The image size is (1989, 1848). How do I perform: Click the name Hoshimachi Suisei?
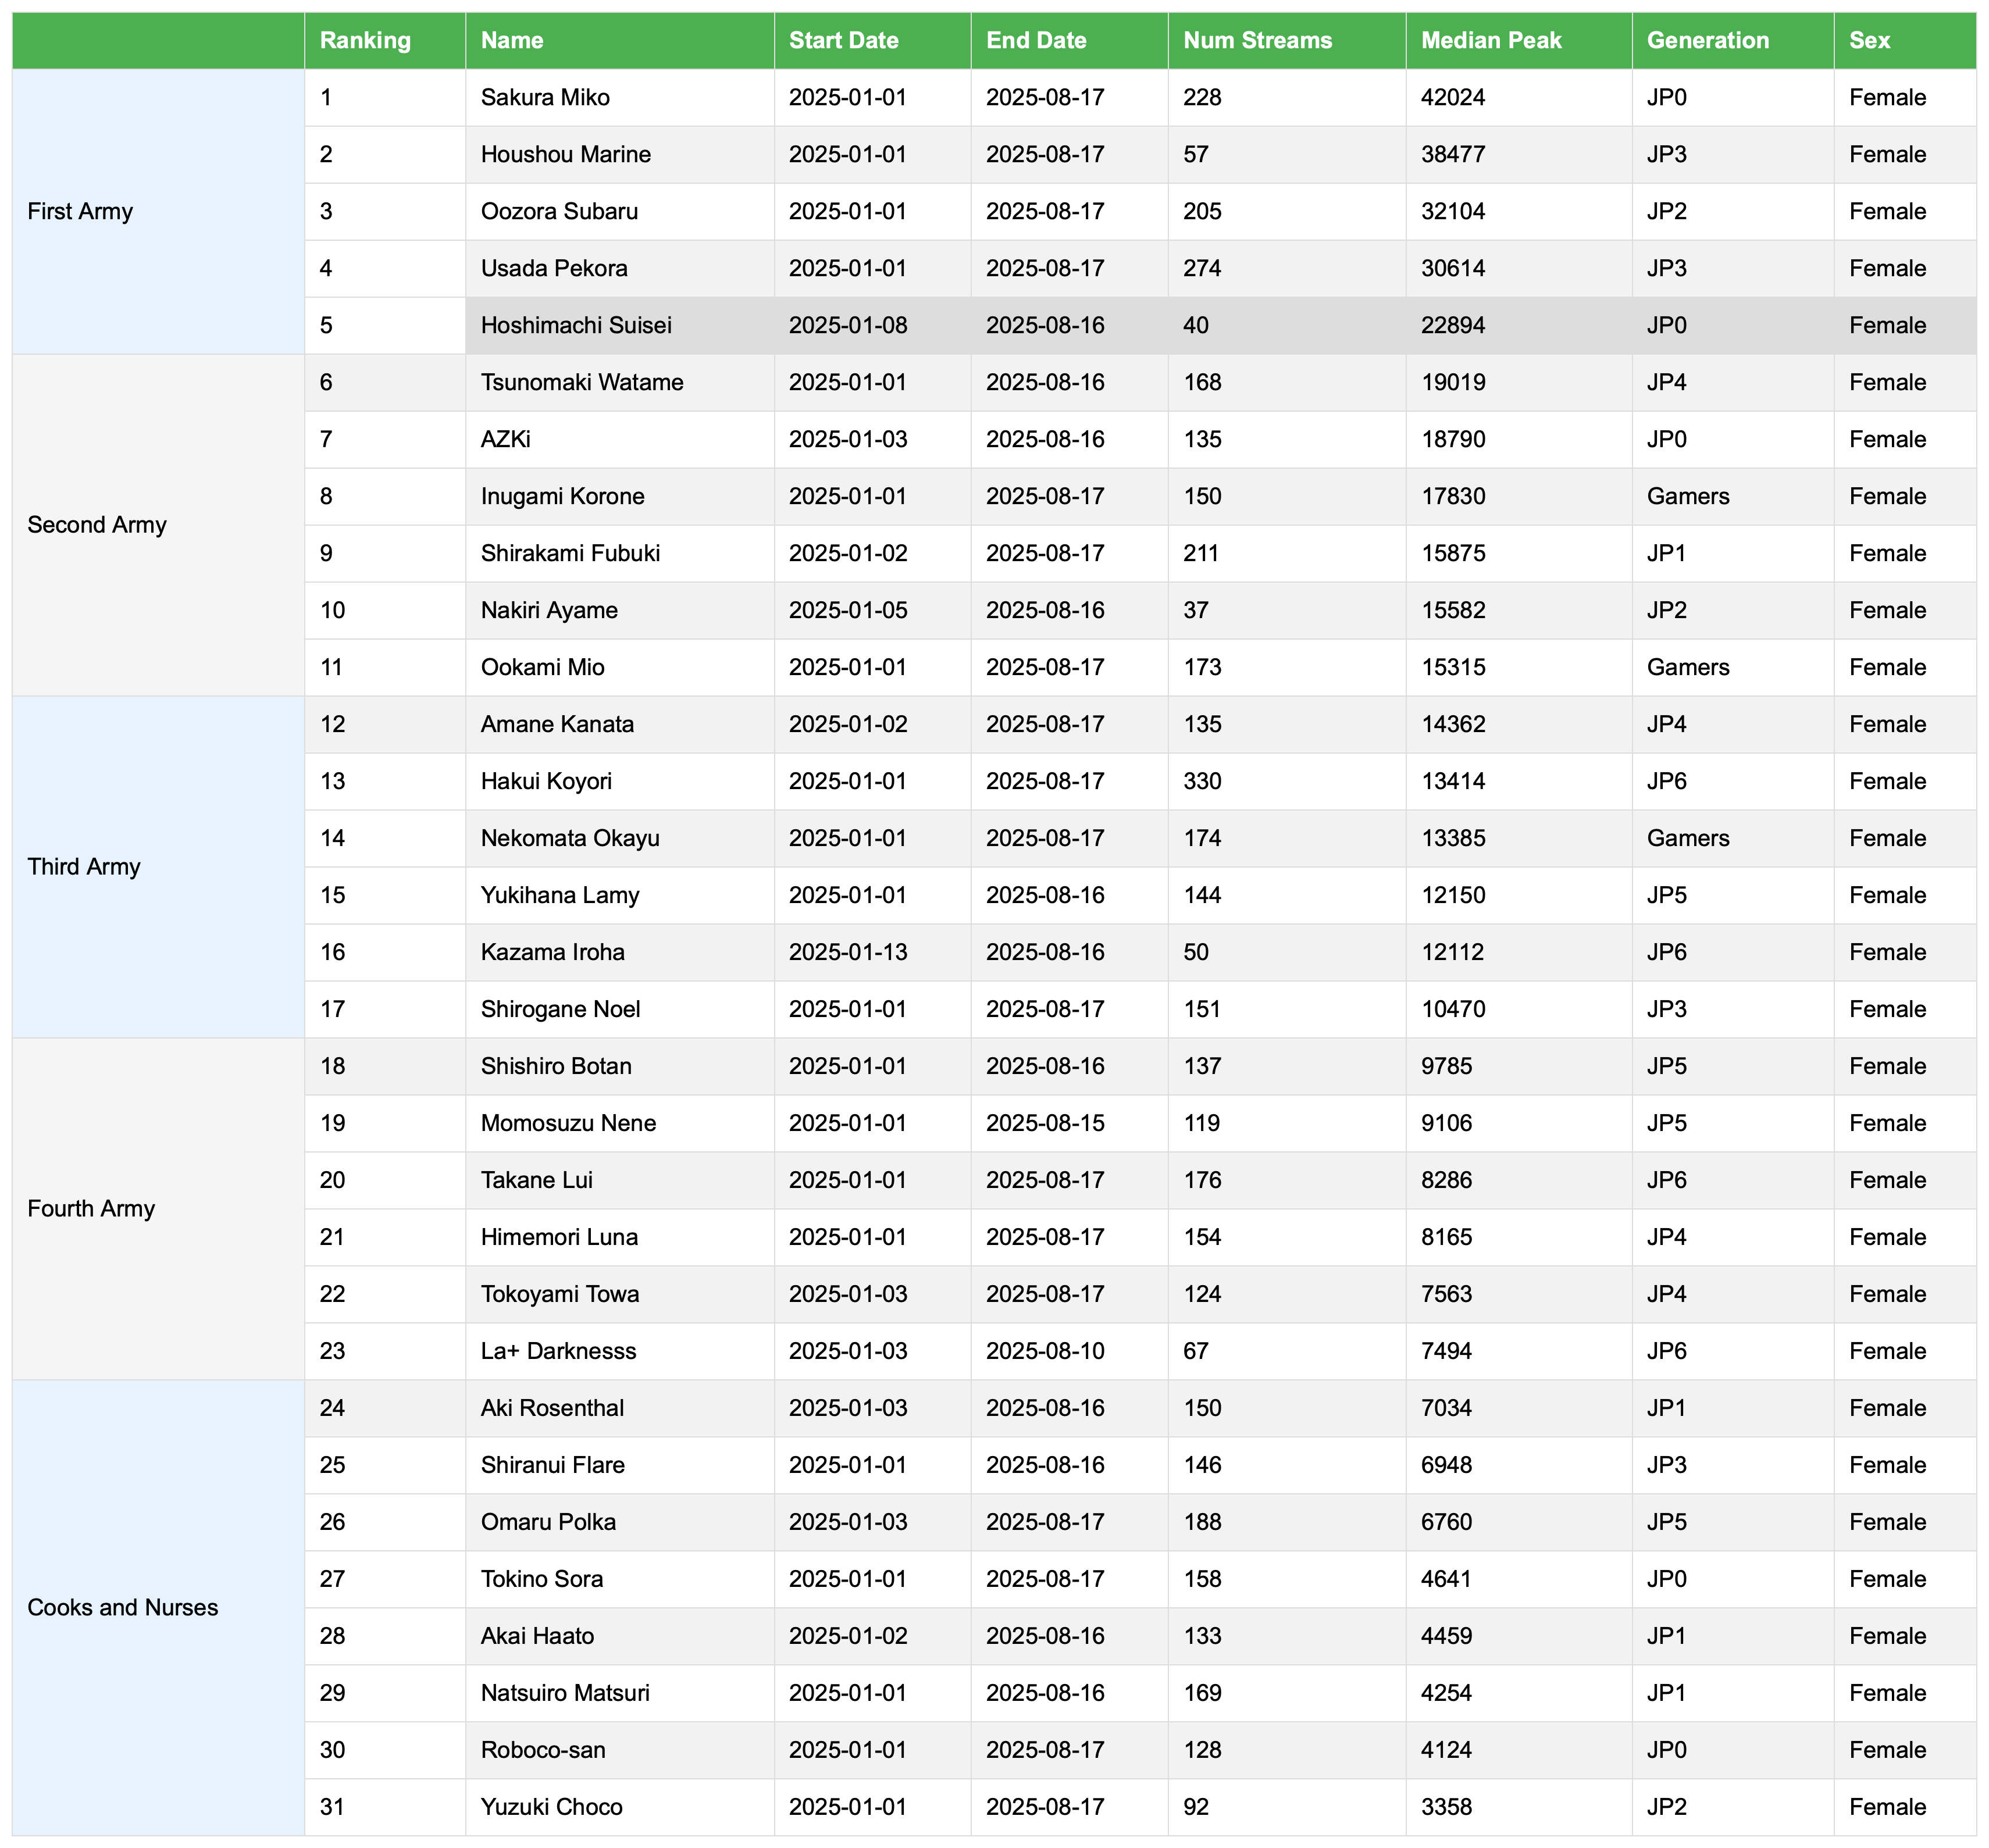576,325
